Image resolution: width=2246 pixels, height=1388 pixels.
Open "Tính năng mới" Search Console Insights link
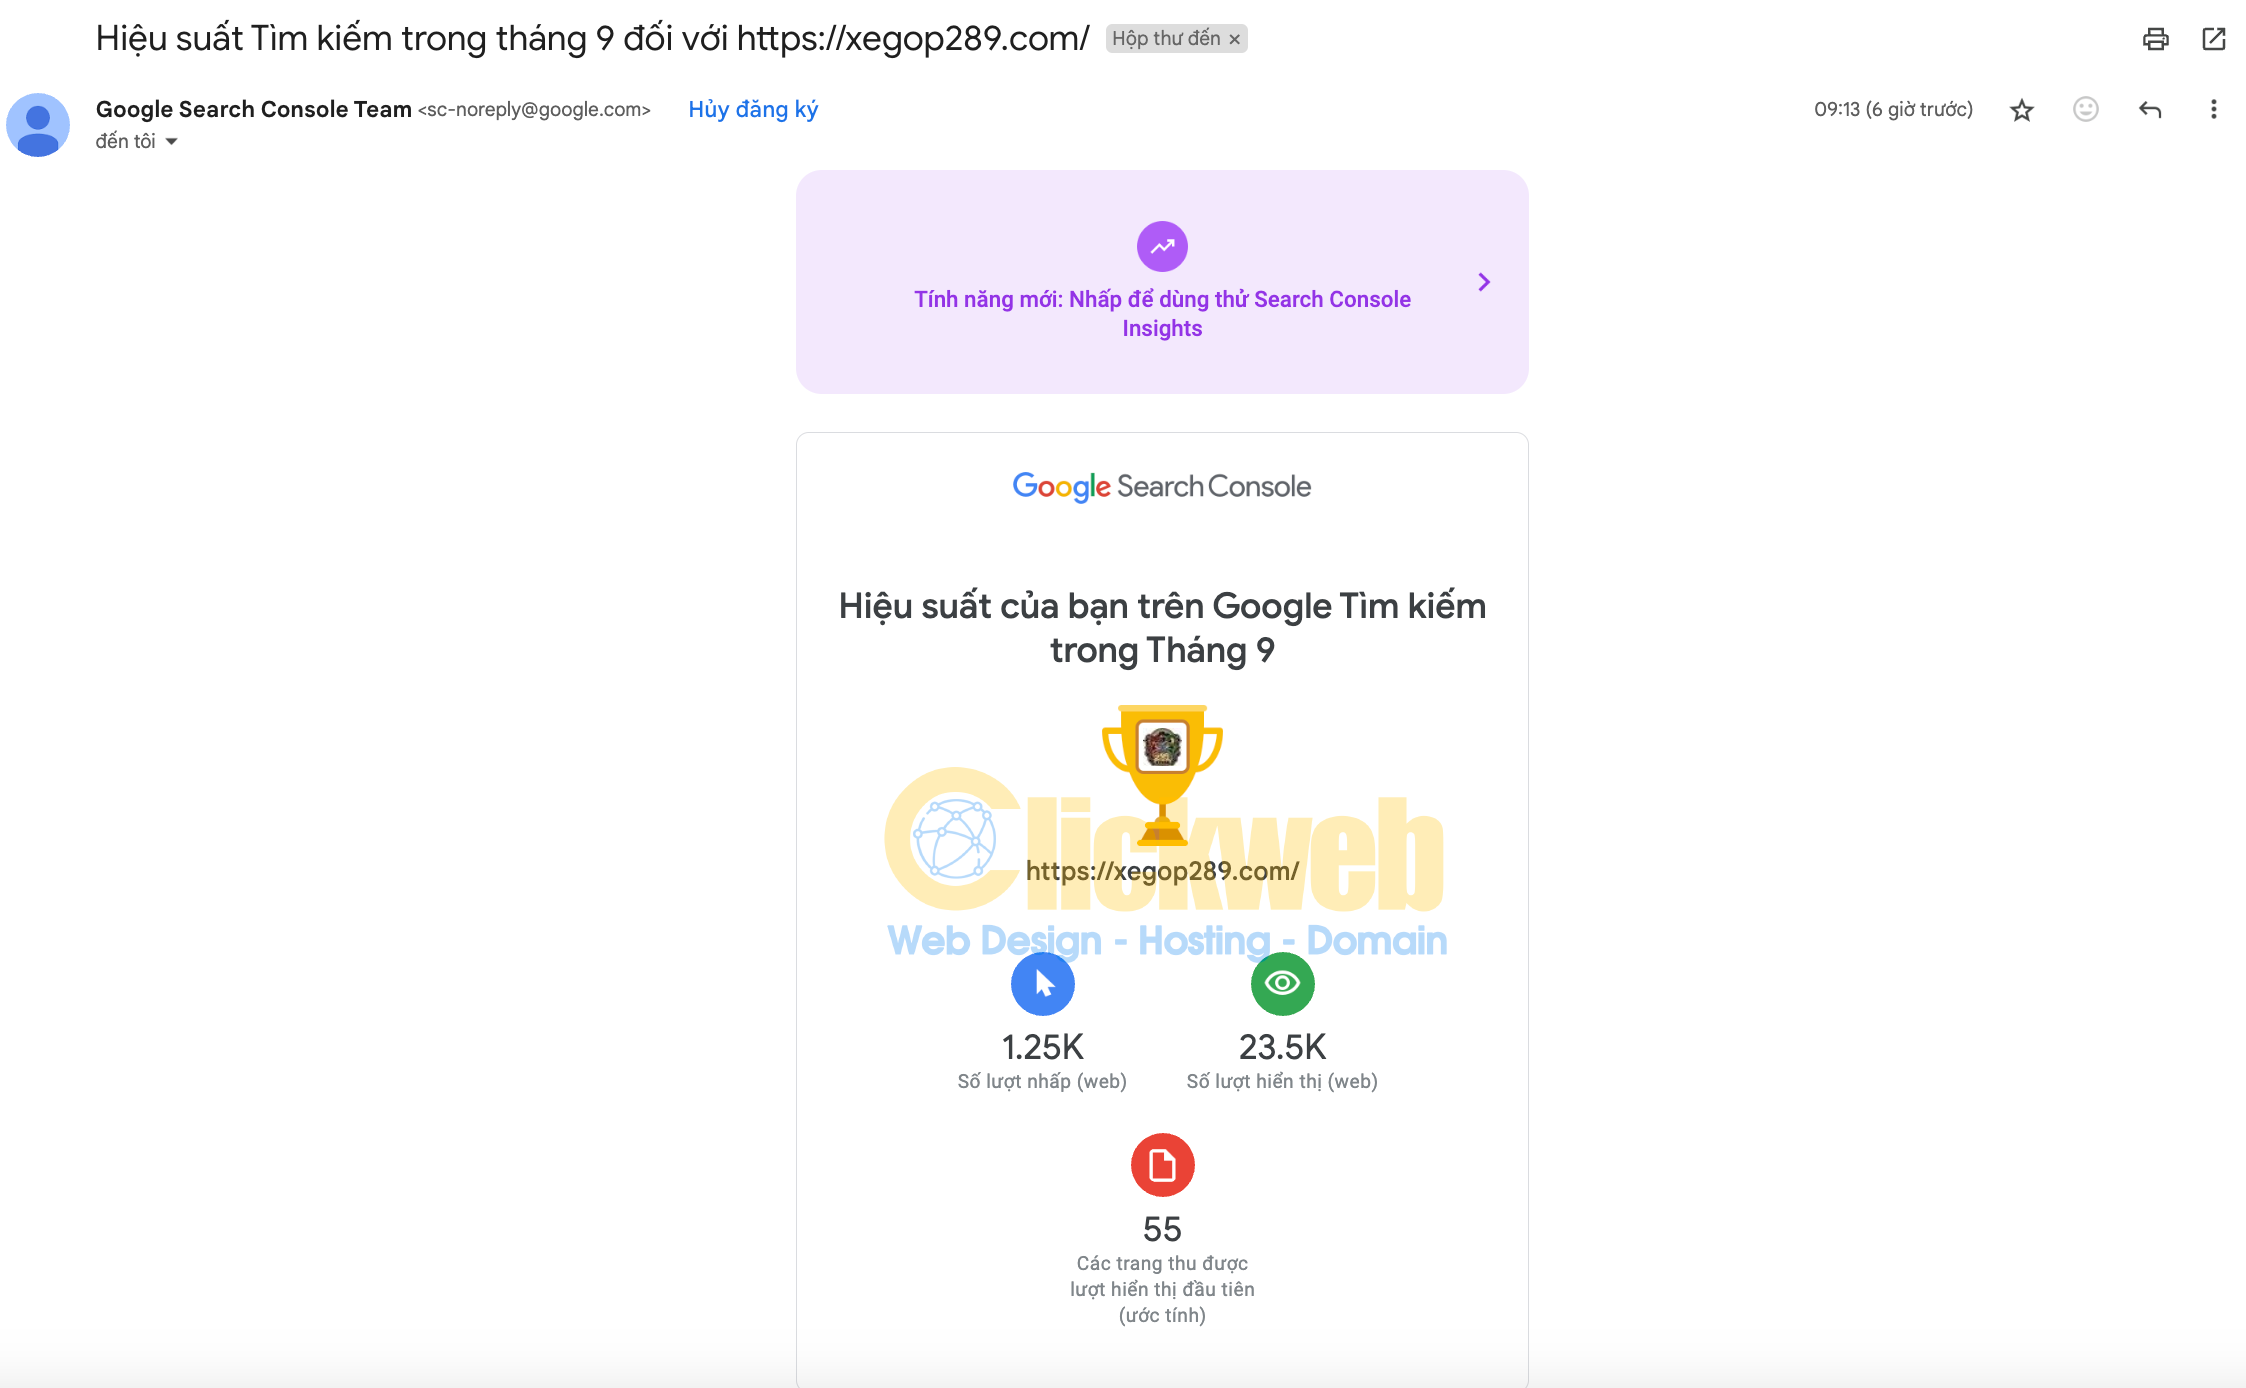point(1162,314)
